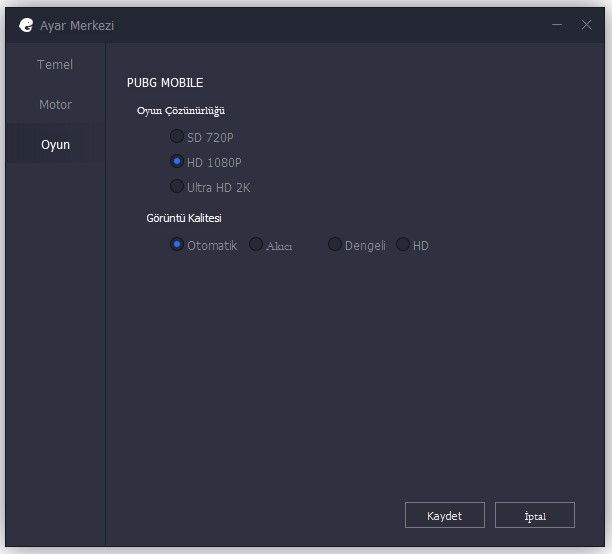Click the Görüntü Kalitesi label
Screen dimensions: 612x554
[184, 218]
